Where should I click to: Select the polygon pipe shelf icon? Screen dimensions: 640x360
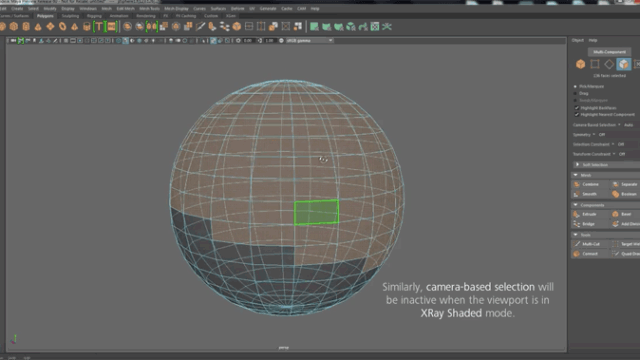87,27
